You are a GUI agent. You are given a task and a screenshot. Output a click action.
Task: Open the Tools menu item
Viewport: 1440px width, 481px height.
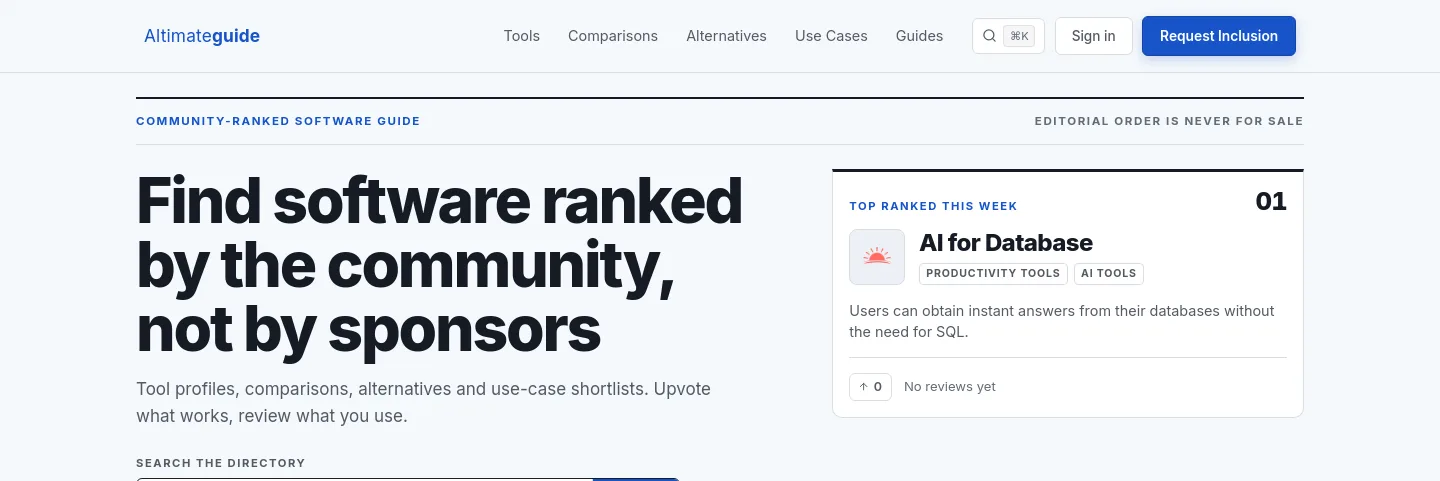pos(522,36)
